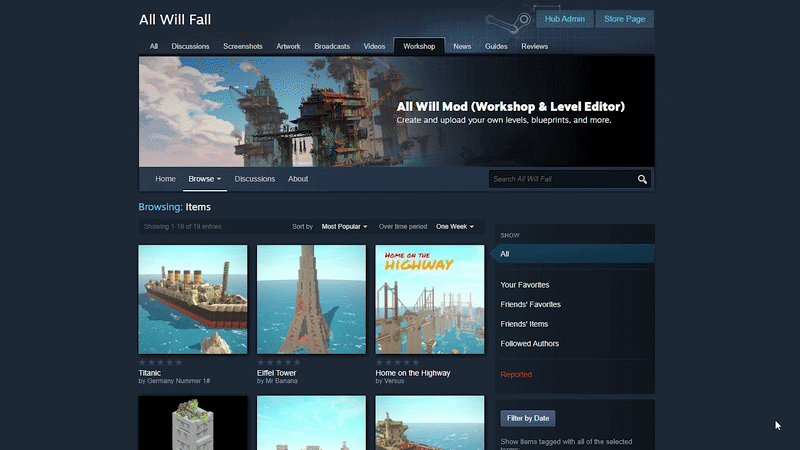Switch to the All hub tab
This screenshot has width=800, height=450.
154,46
